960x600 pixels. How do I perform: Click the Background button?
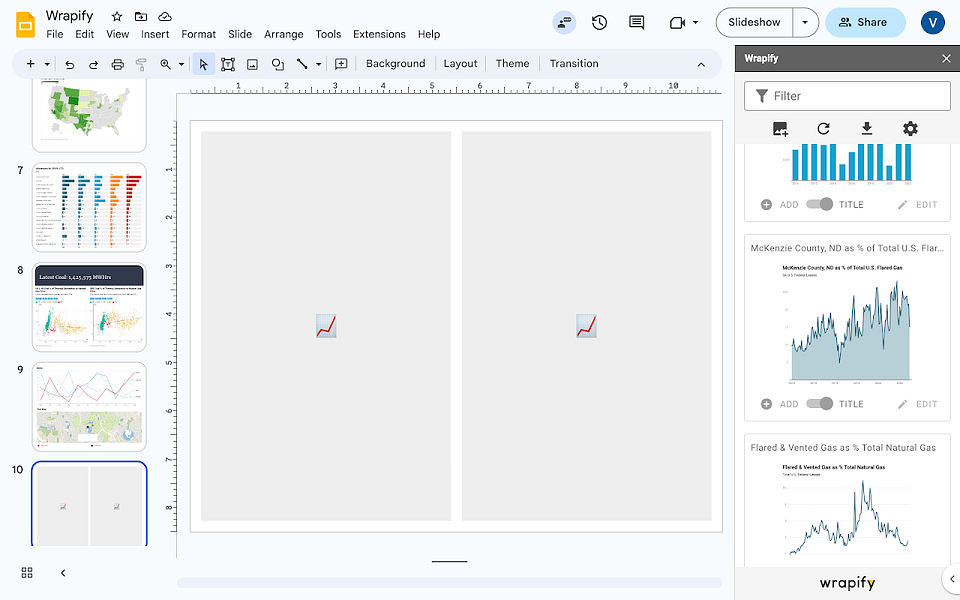tap(396, 64)
